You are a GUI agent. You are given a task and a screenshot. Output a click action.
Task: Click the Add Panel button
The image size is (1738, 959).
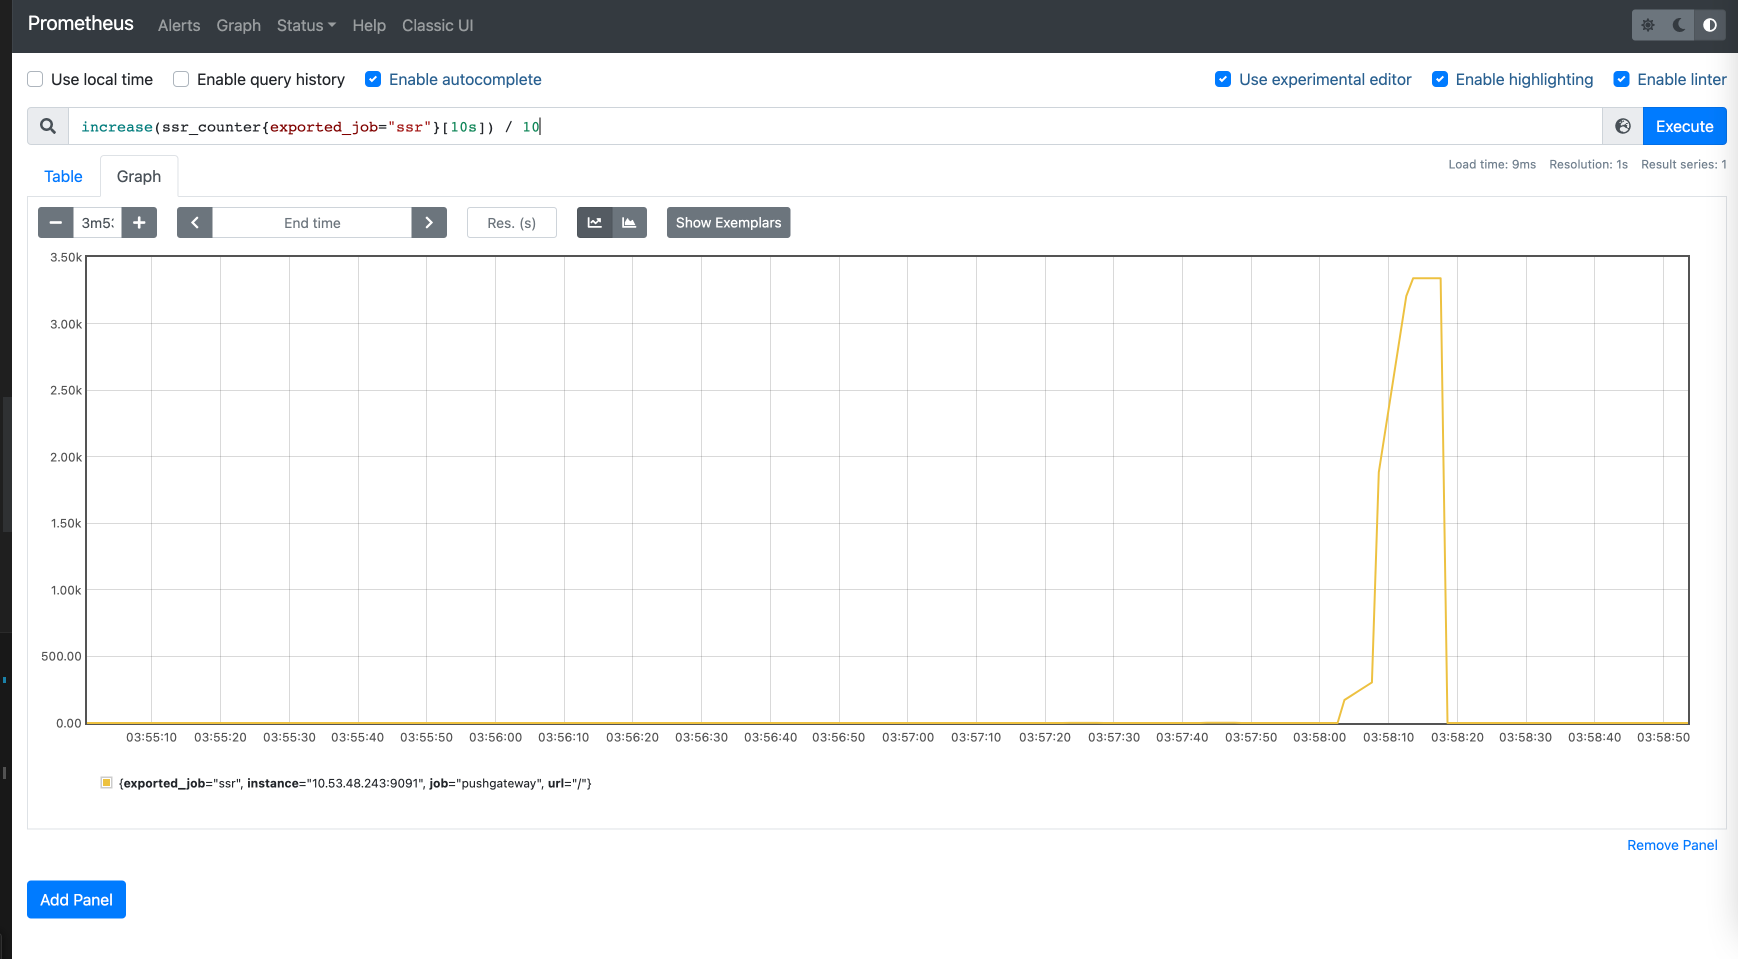click(76, 899)
